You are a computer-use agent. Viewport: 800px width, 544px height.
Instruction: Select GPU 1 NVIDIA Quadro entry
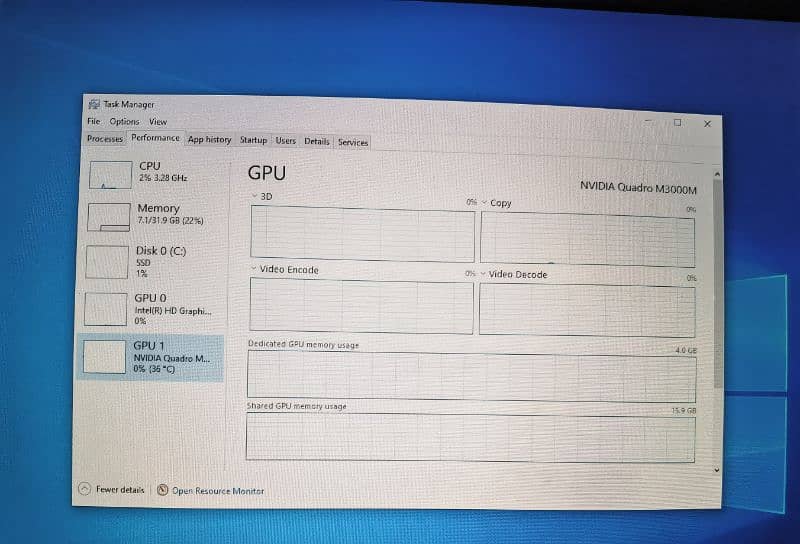point(150,356)
